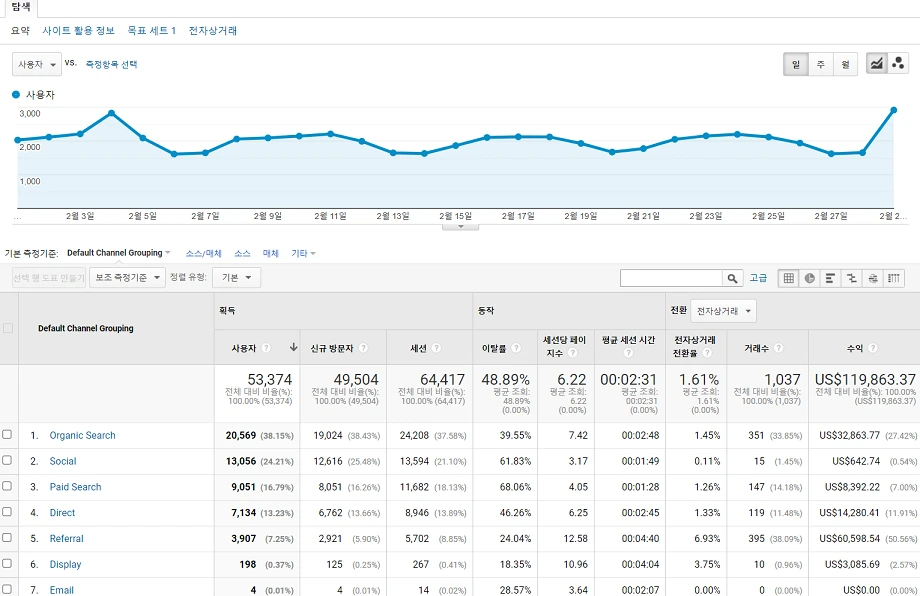The image size is (920, 596).
Task: Switch to 사이트 활용 정보 sub-tab
Action: (x=78, y=31)
